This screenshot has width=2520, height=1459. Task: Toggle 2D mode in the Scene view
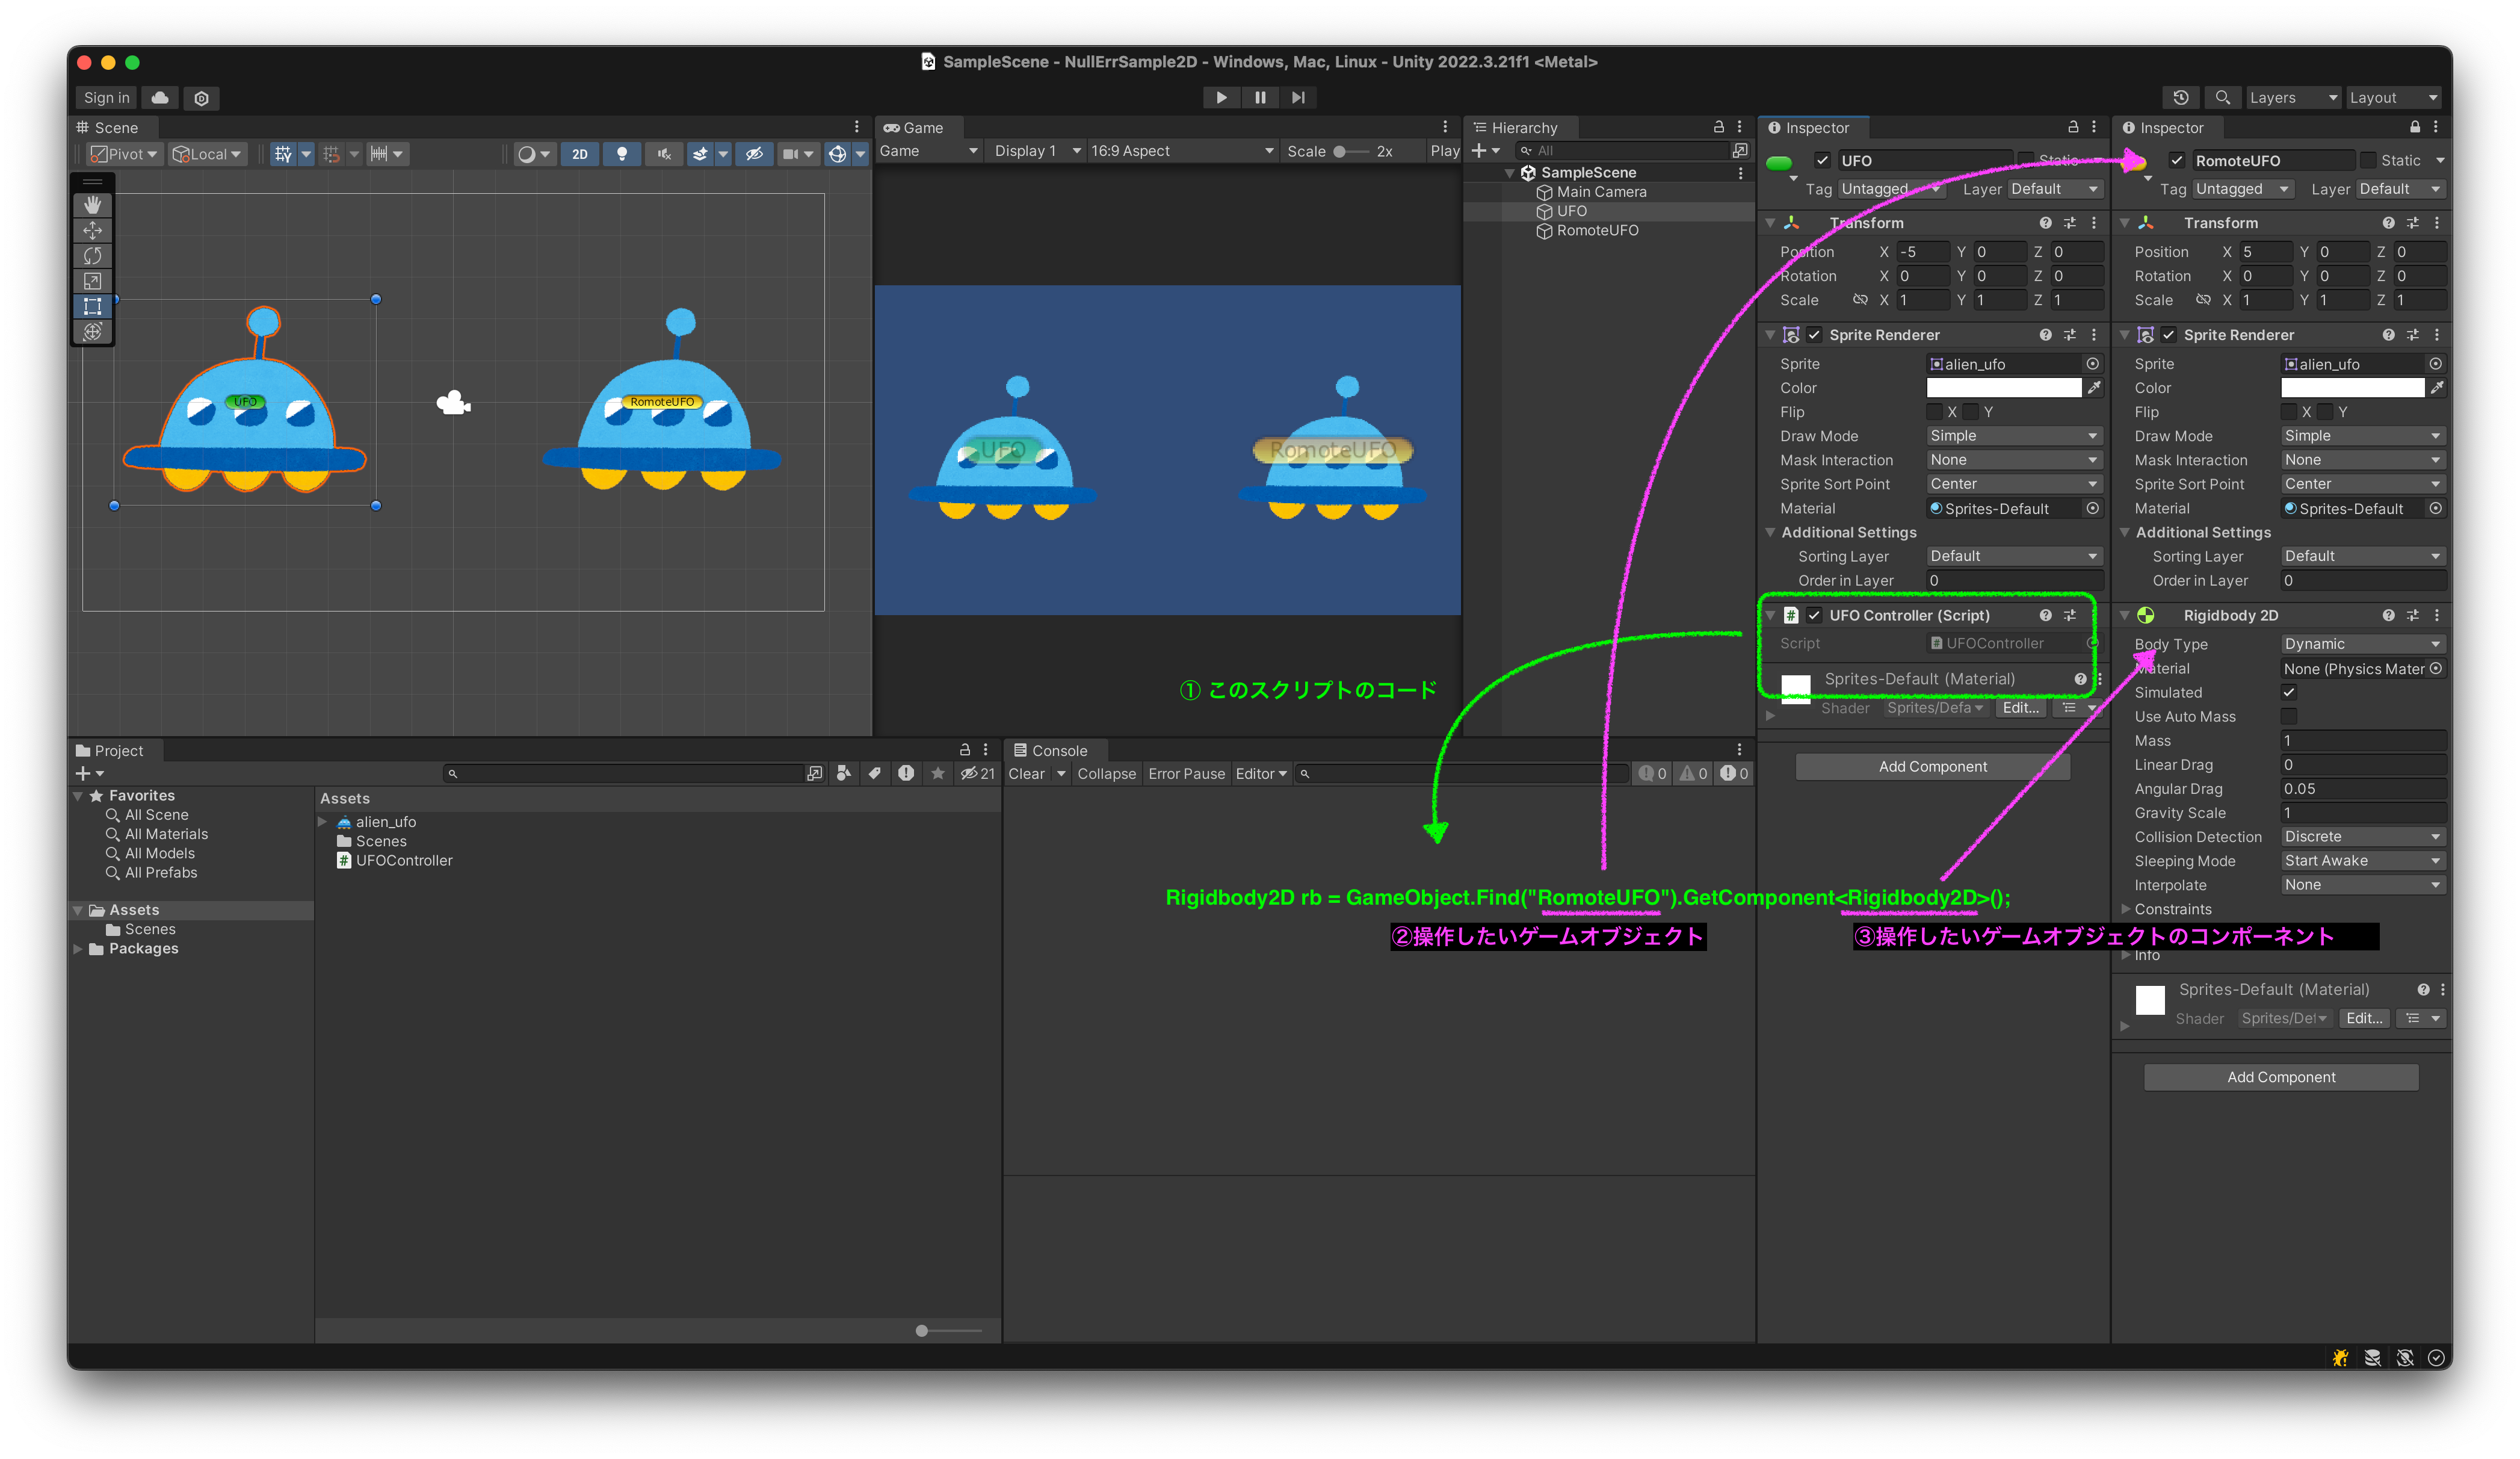click(x=580, y=154)
